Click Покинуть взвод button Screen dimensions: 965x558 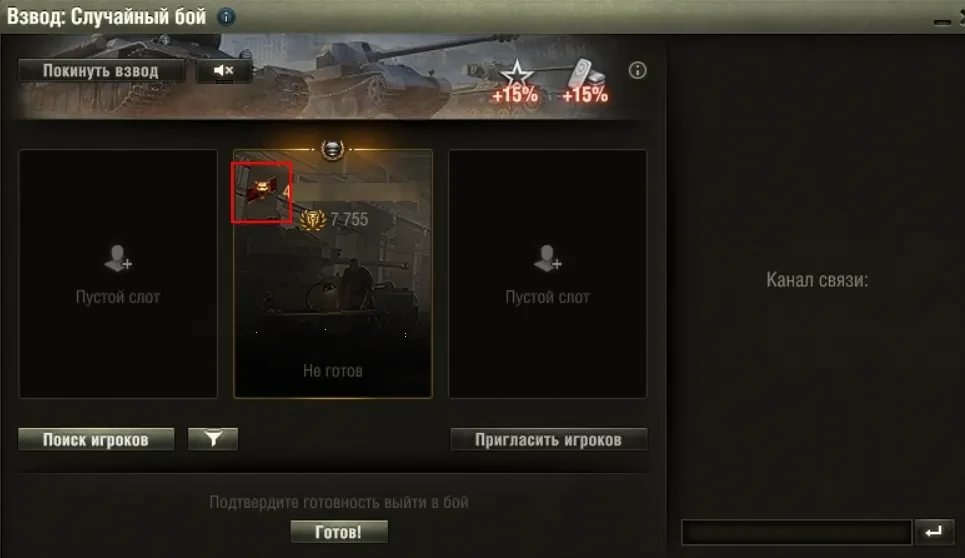pos(101,71)
